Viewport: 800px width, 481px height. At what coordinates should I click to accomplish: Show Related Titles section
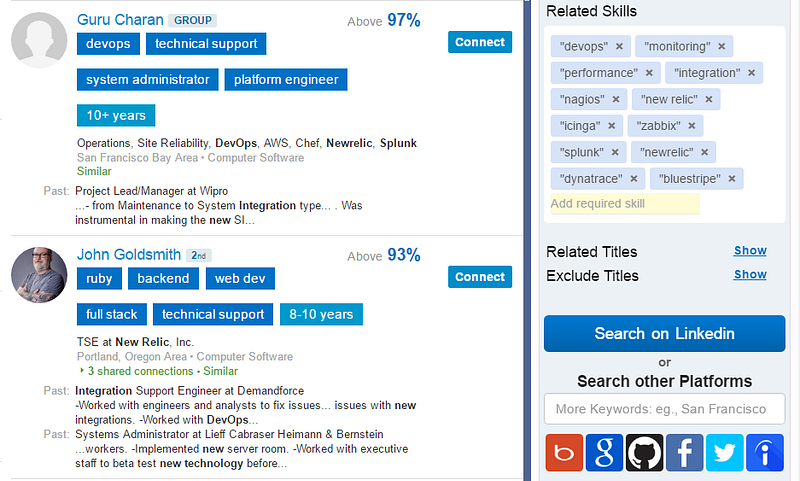click(x=750, y=250)
